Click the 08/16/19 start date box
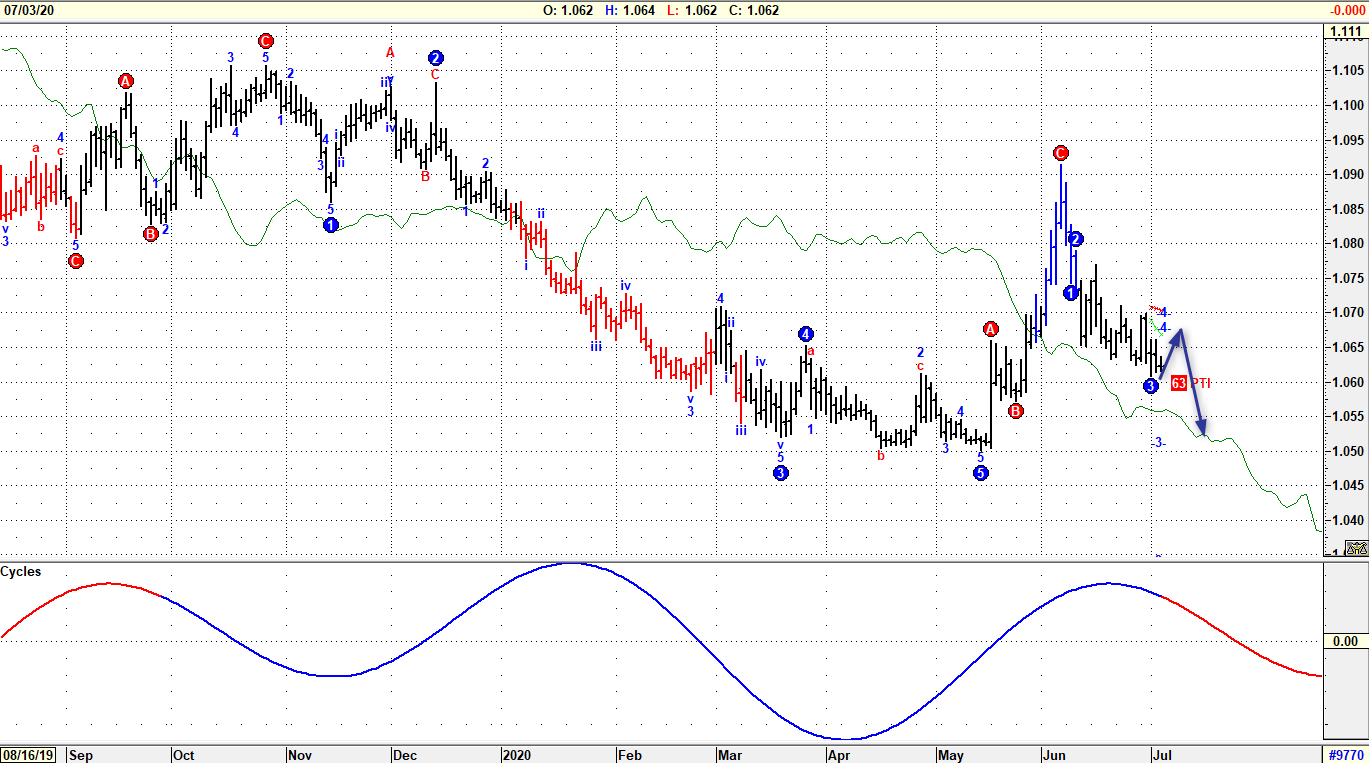Image resolution: width=1369 pixels, height=763 pixels. click(x=30, y=755)
